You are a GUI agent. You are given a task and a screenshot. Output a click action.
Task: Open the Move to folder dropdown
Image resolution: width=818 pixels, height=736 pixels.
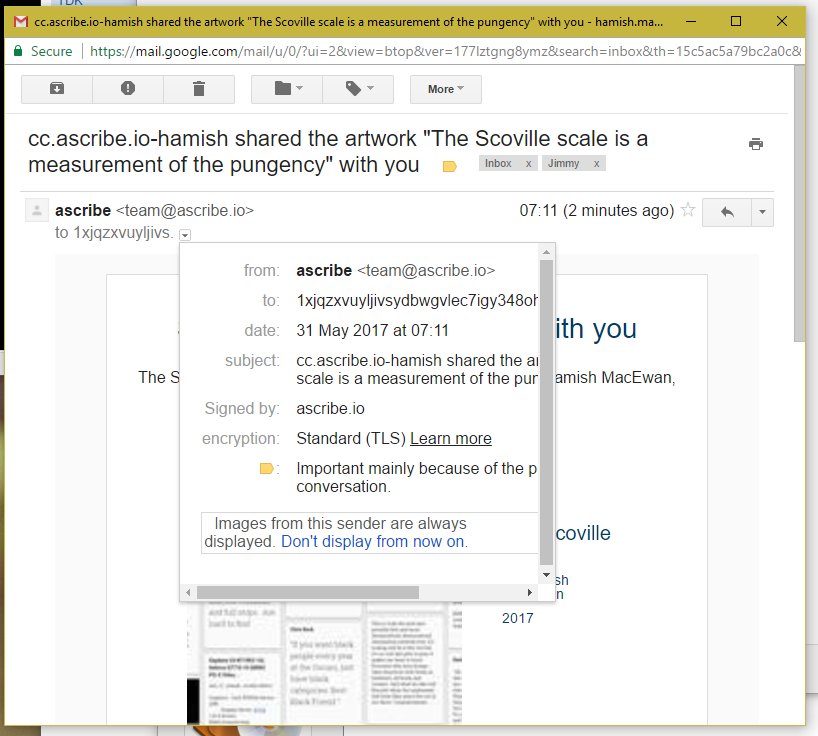287,89
